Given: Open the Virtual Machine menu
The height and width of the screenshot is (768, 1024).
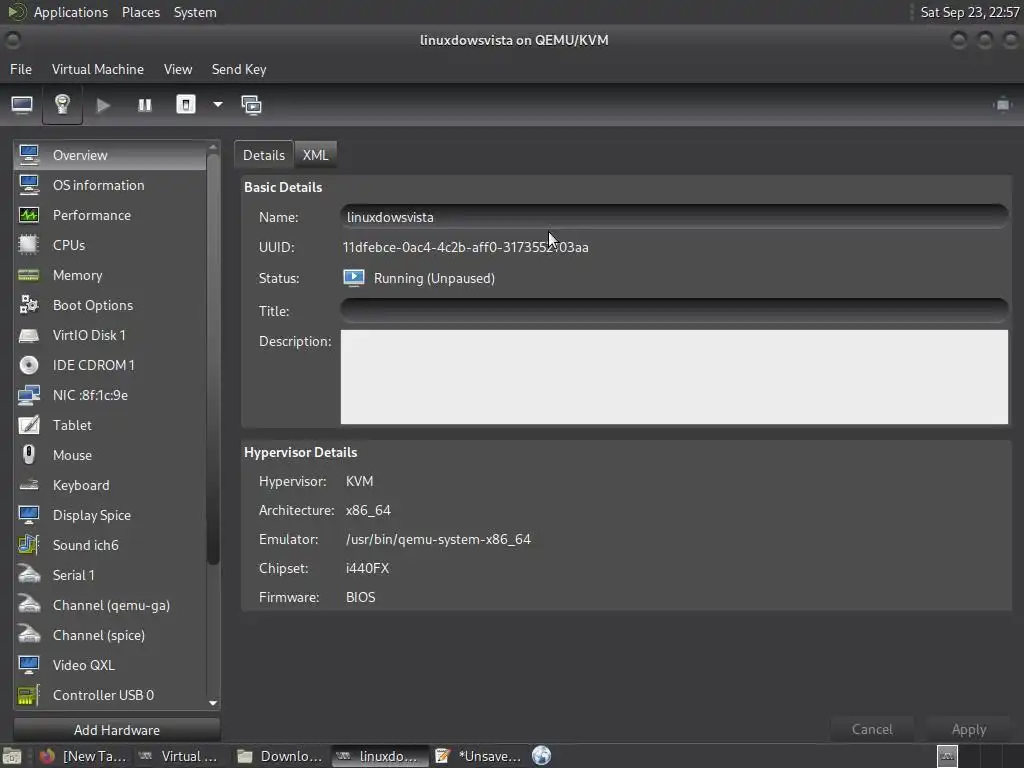Looking at the screenshot, I should click(98, 69).
